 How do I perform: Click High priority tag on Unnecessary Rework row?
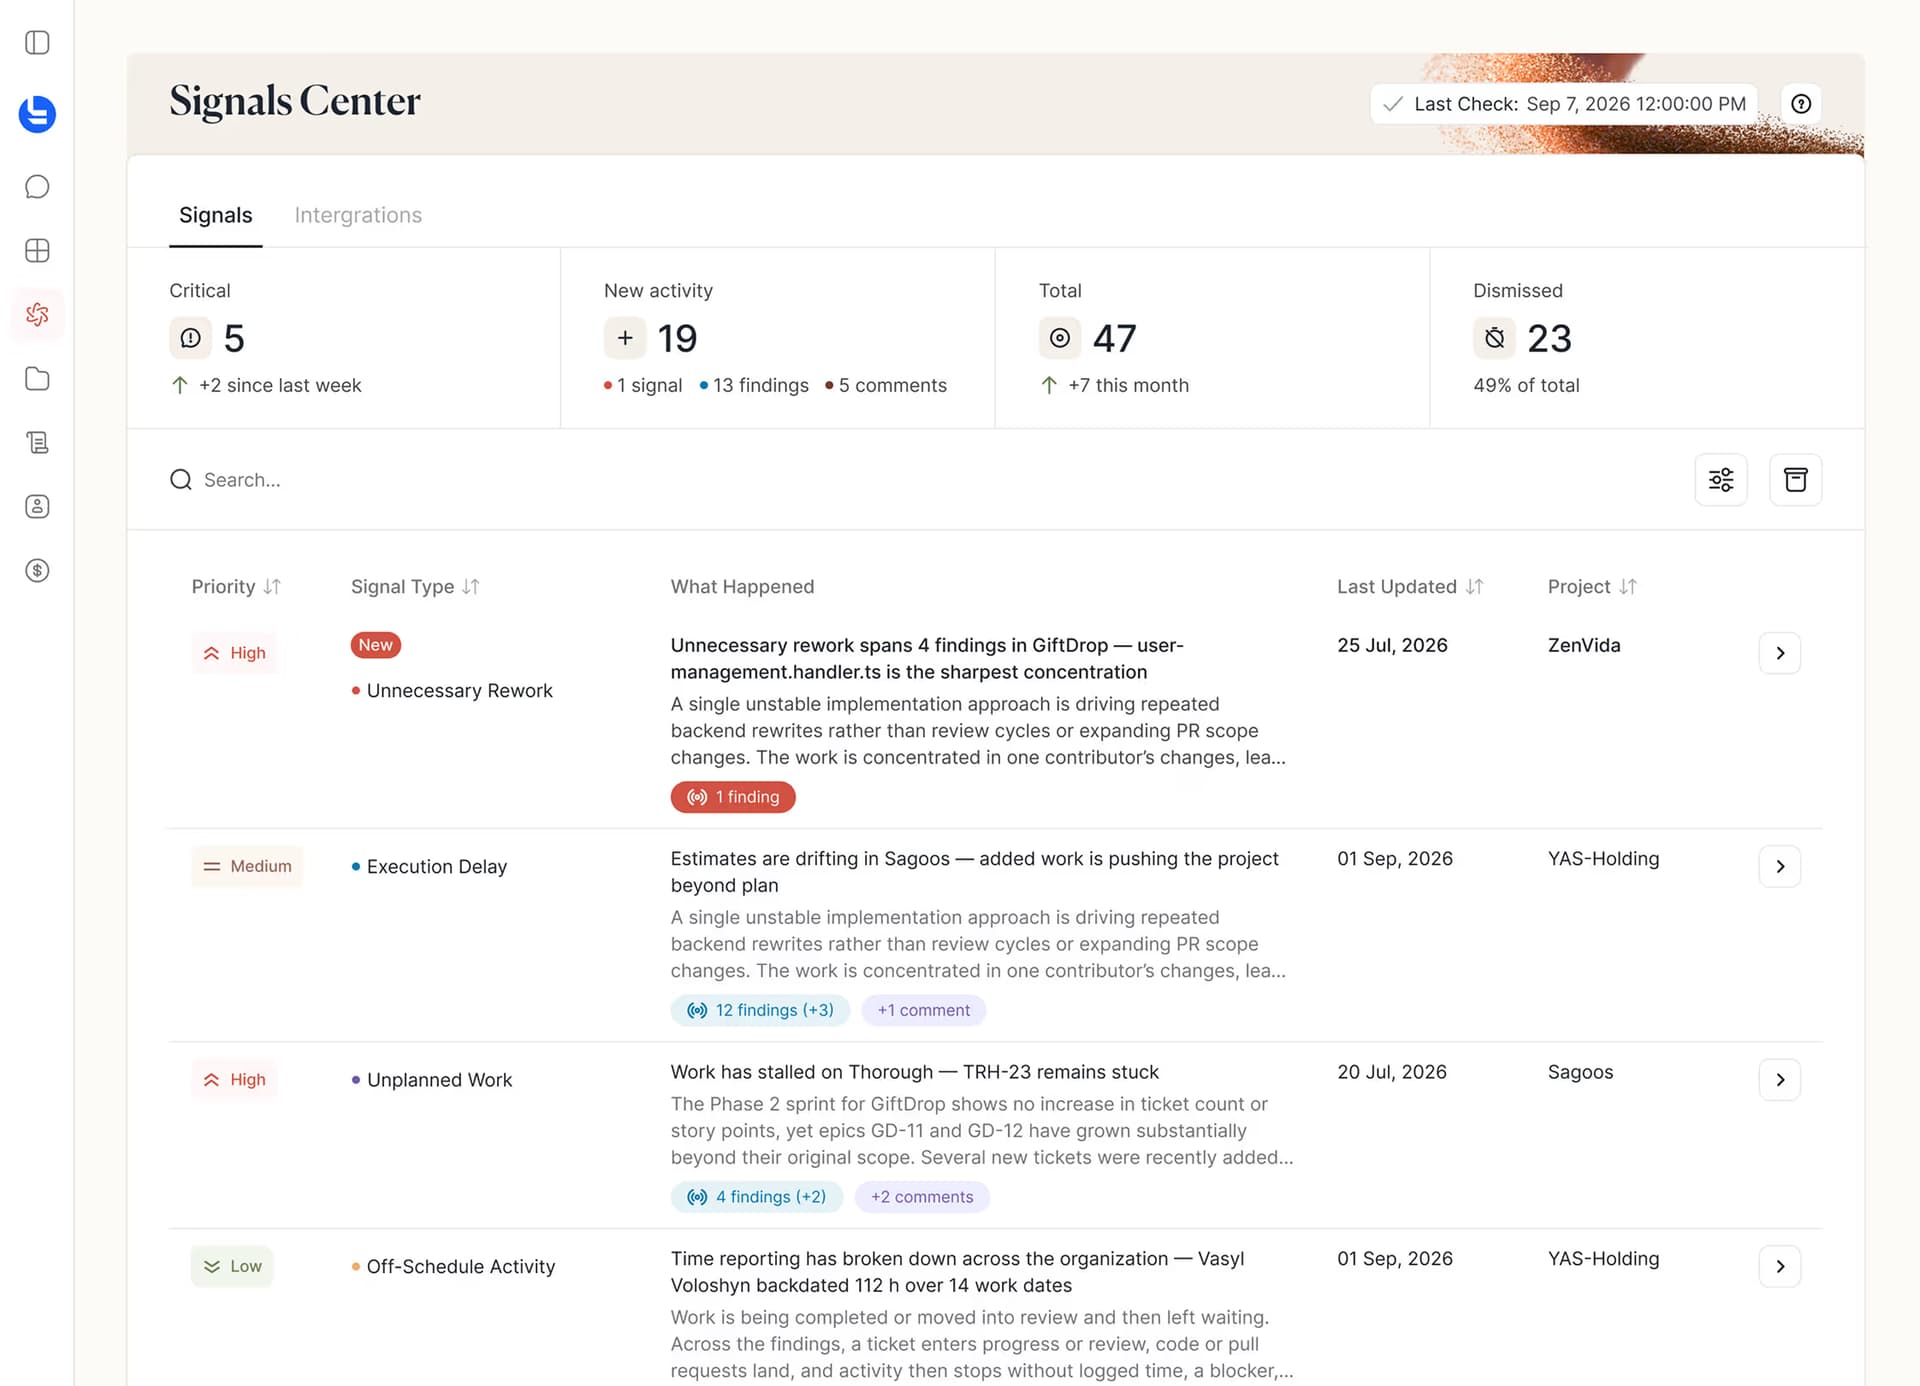point(234,653)
